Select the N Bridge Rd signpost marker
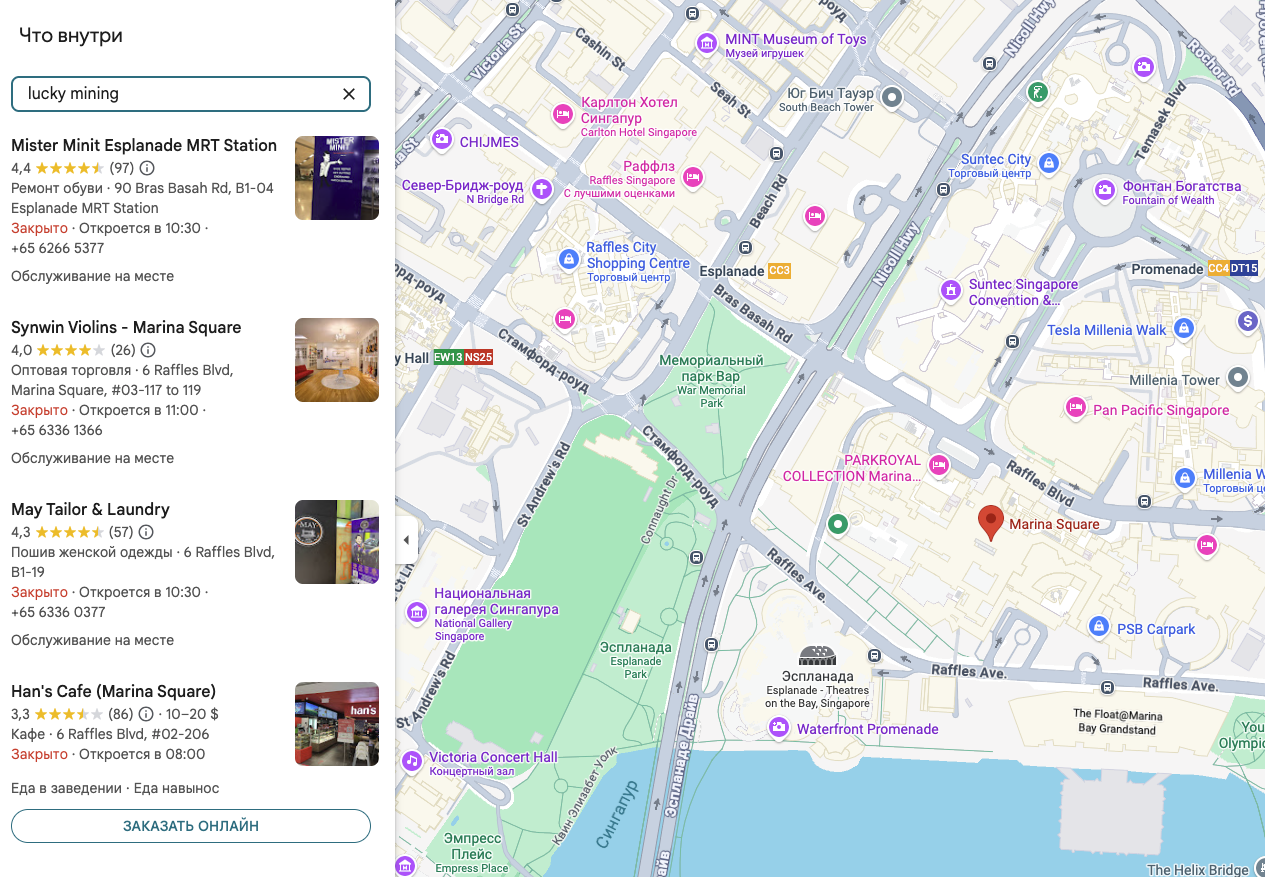This screenshot has width=1265, height=877. click(x=541, y=189)
